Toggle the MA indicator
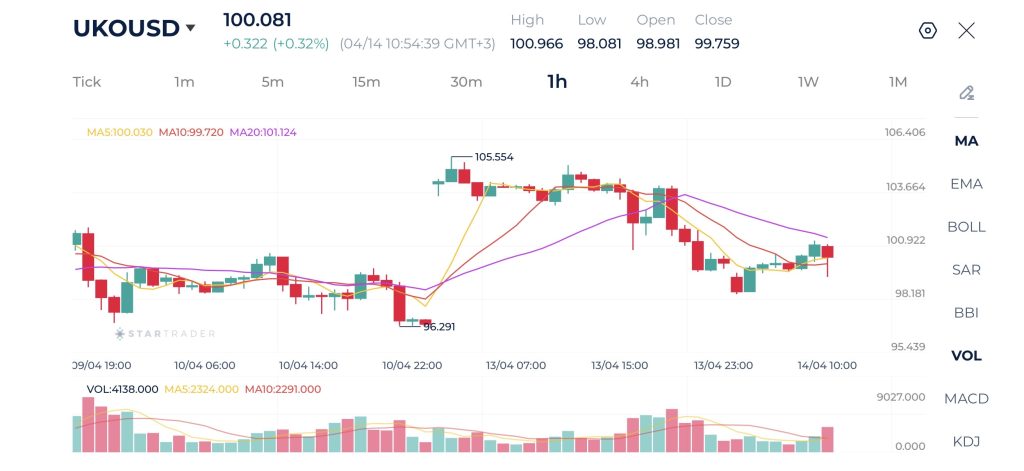 pyautogui.click(x=966, y=141)
